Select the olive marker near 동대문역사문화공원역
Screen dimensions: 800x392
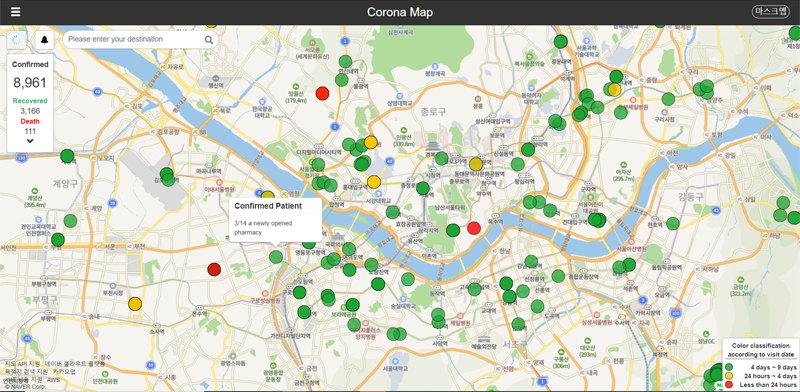(476, 164)
